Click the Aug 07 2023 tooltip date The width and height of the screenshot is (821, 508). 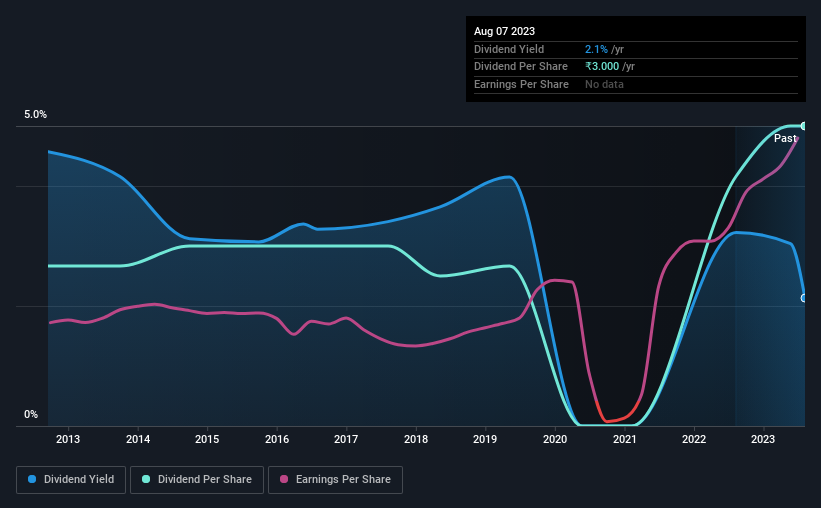pos(504,31)
